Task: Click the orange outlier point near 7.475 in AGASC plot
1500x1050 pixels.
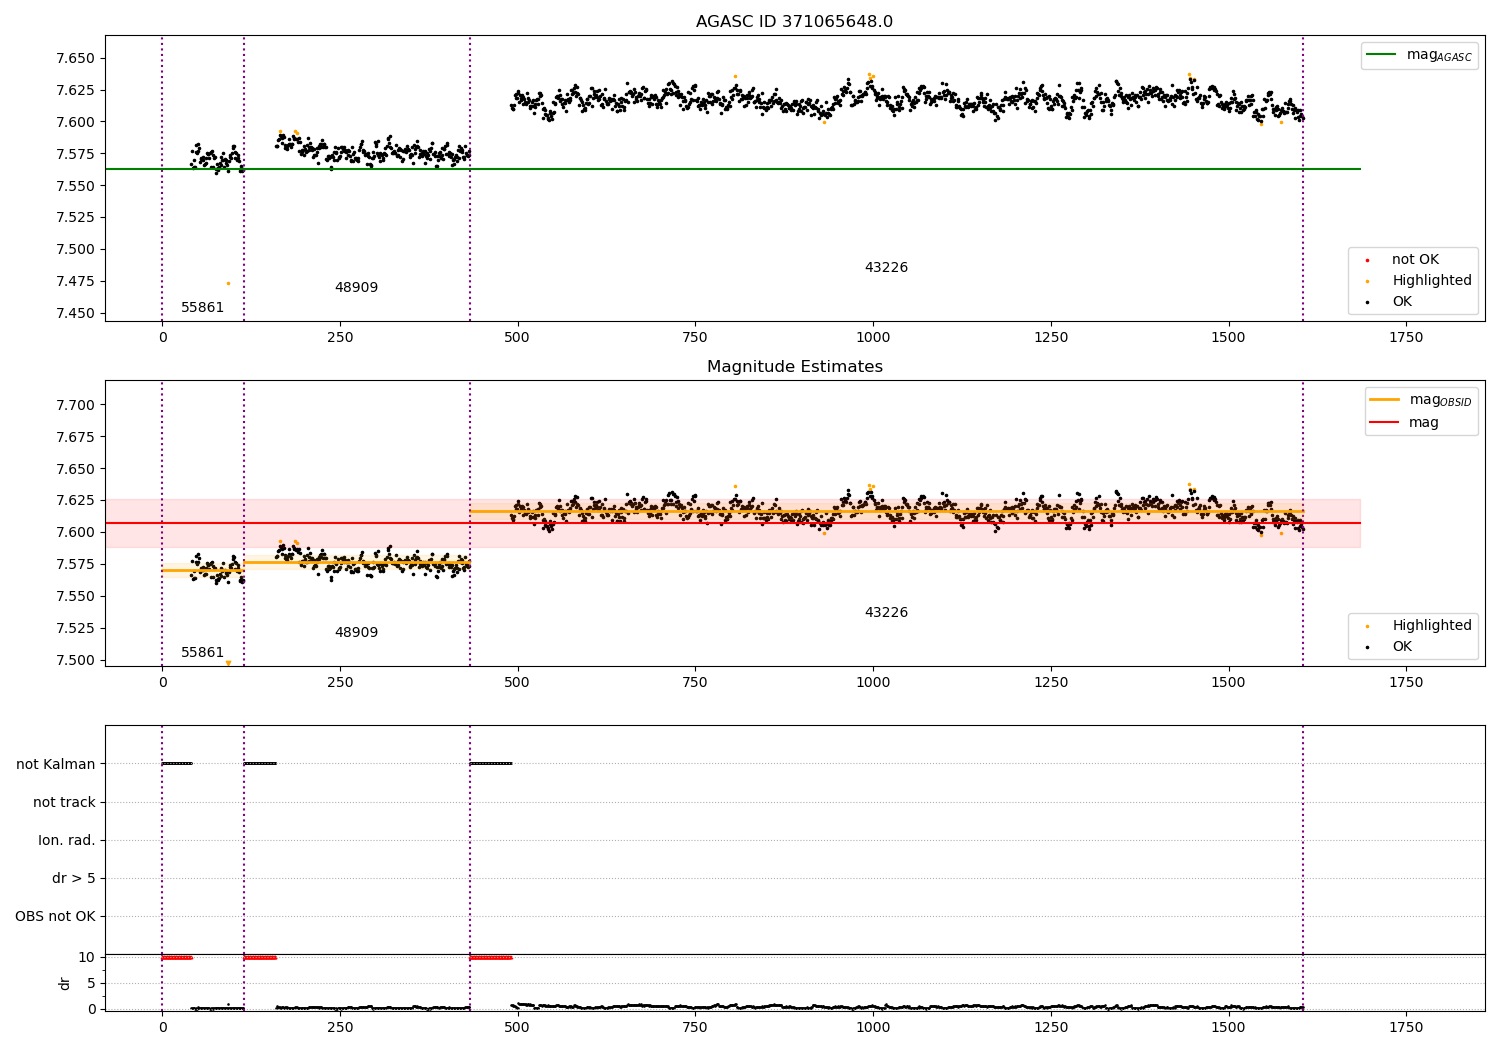Action: [228, 283]
